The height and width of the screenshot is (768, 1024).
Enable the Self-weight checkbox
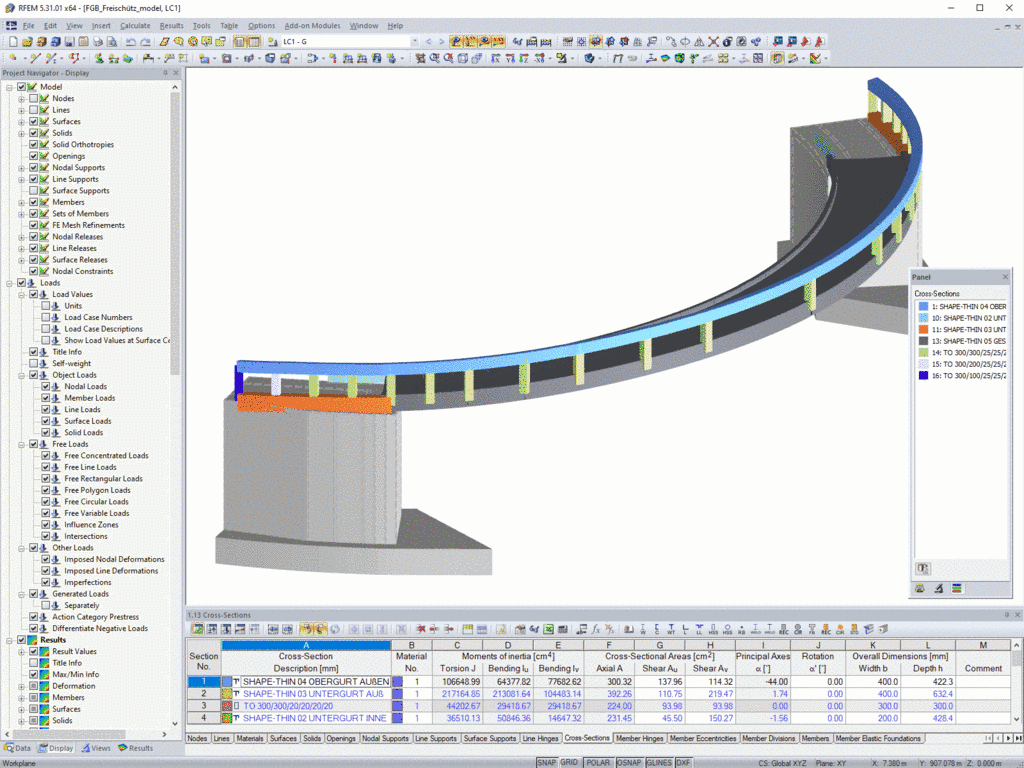[33, 364]
